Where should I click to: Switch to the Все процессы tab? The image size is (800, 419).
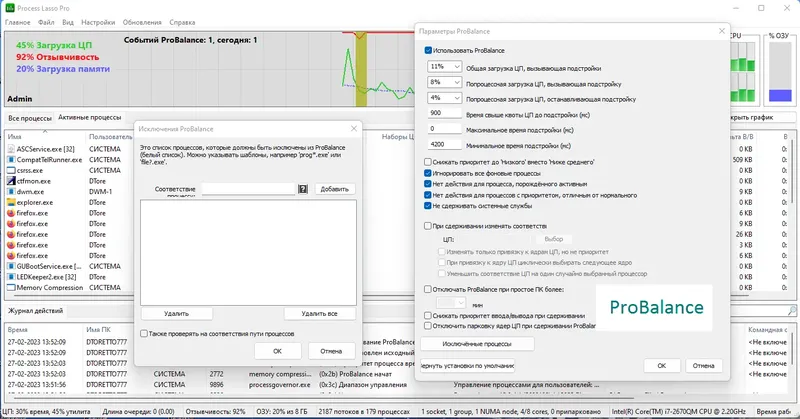pos(30,118)
